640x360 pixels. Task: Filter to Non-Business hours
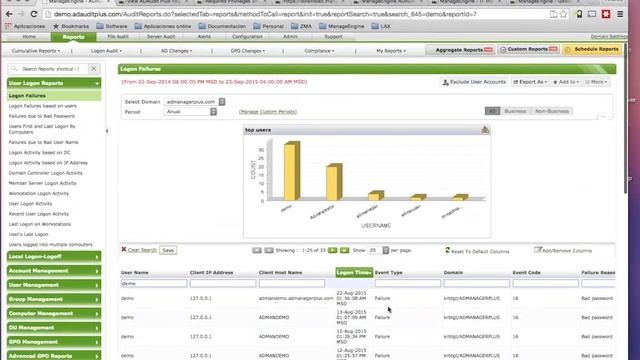552,111
